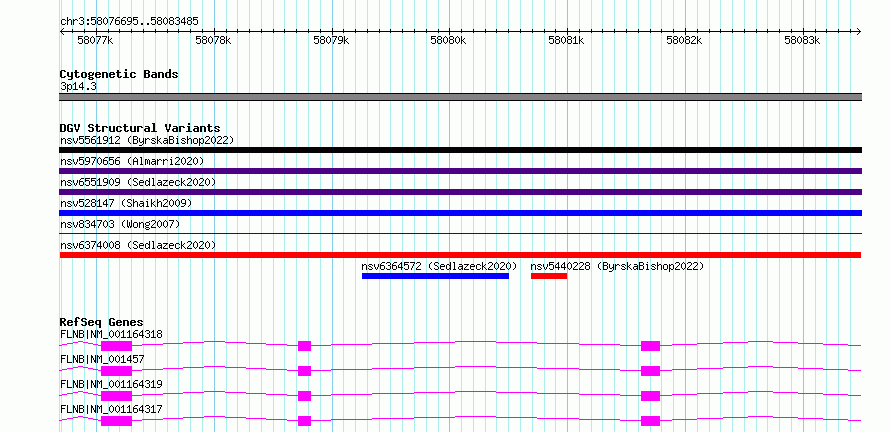Select the gray 3p14.3 cytogenetic band bar
The height and width of the screenshot is (432, 890).
[460, 97]
